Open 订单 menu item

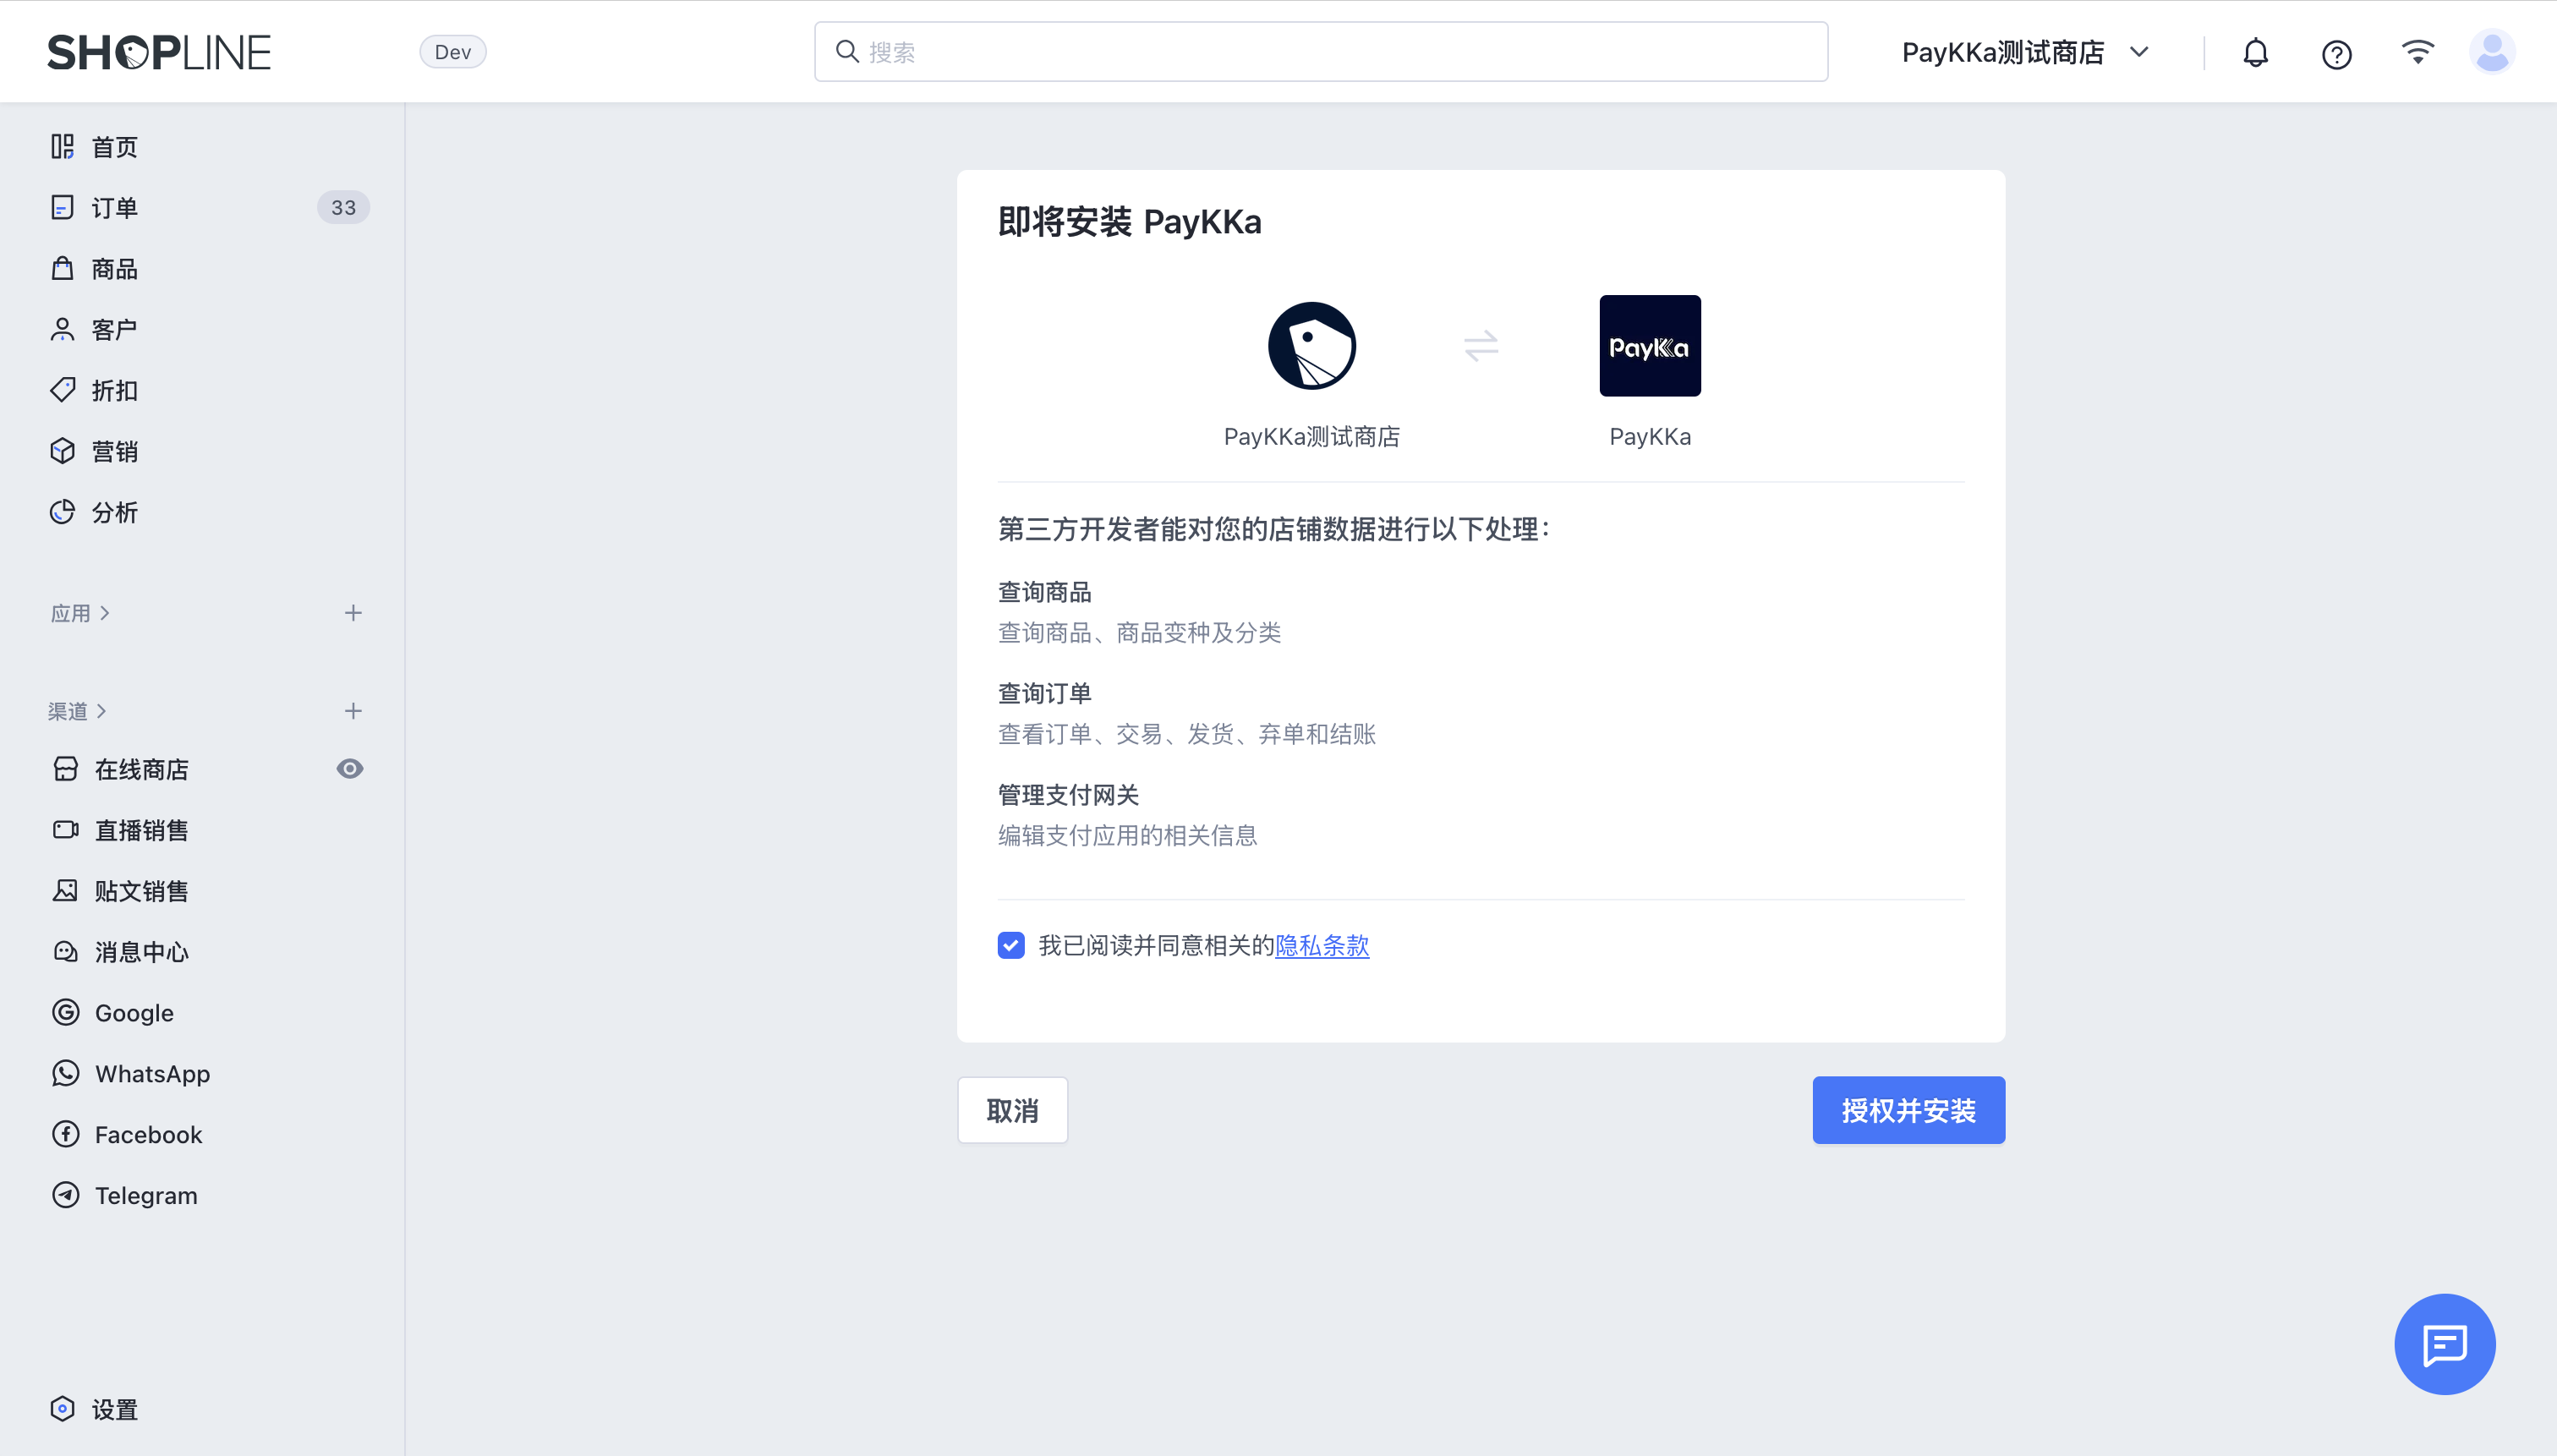tap(114, 208)
